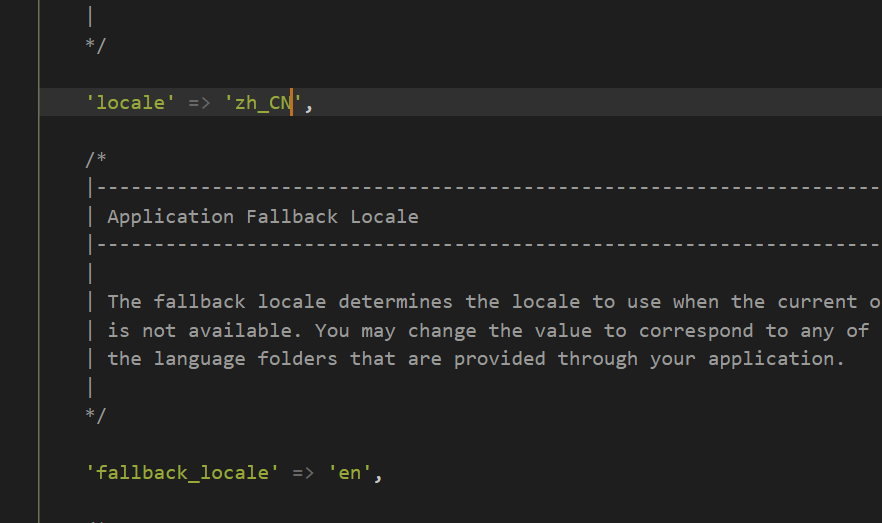Click the '/*' comment opening marker
The image size is (882, 523).
96,159
